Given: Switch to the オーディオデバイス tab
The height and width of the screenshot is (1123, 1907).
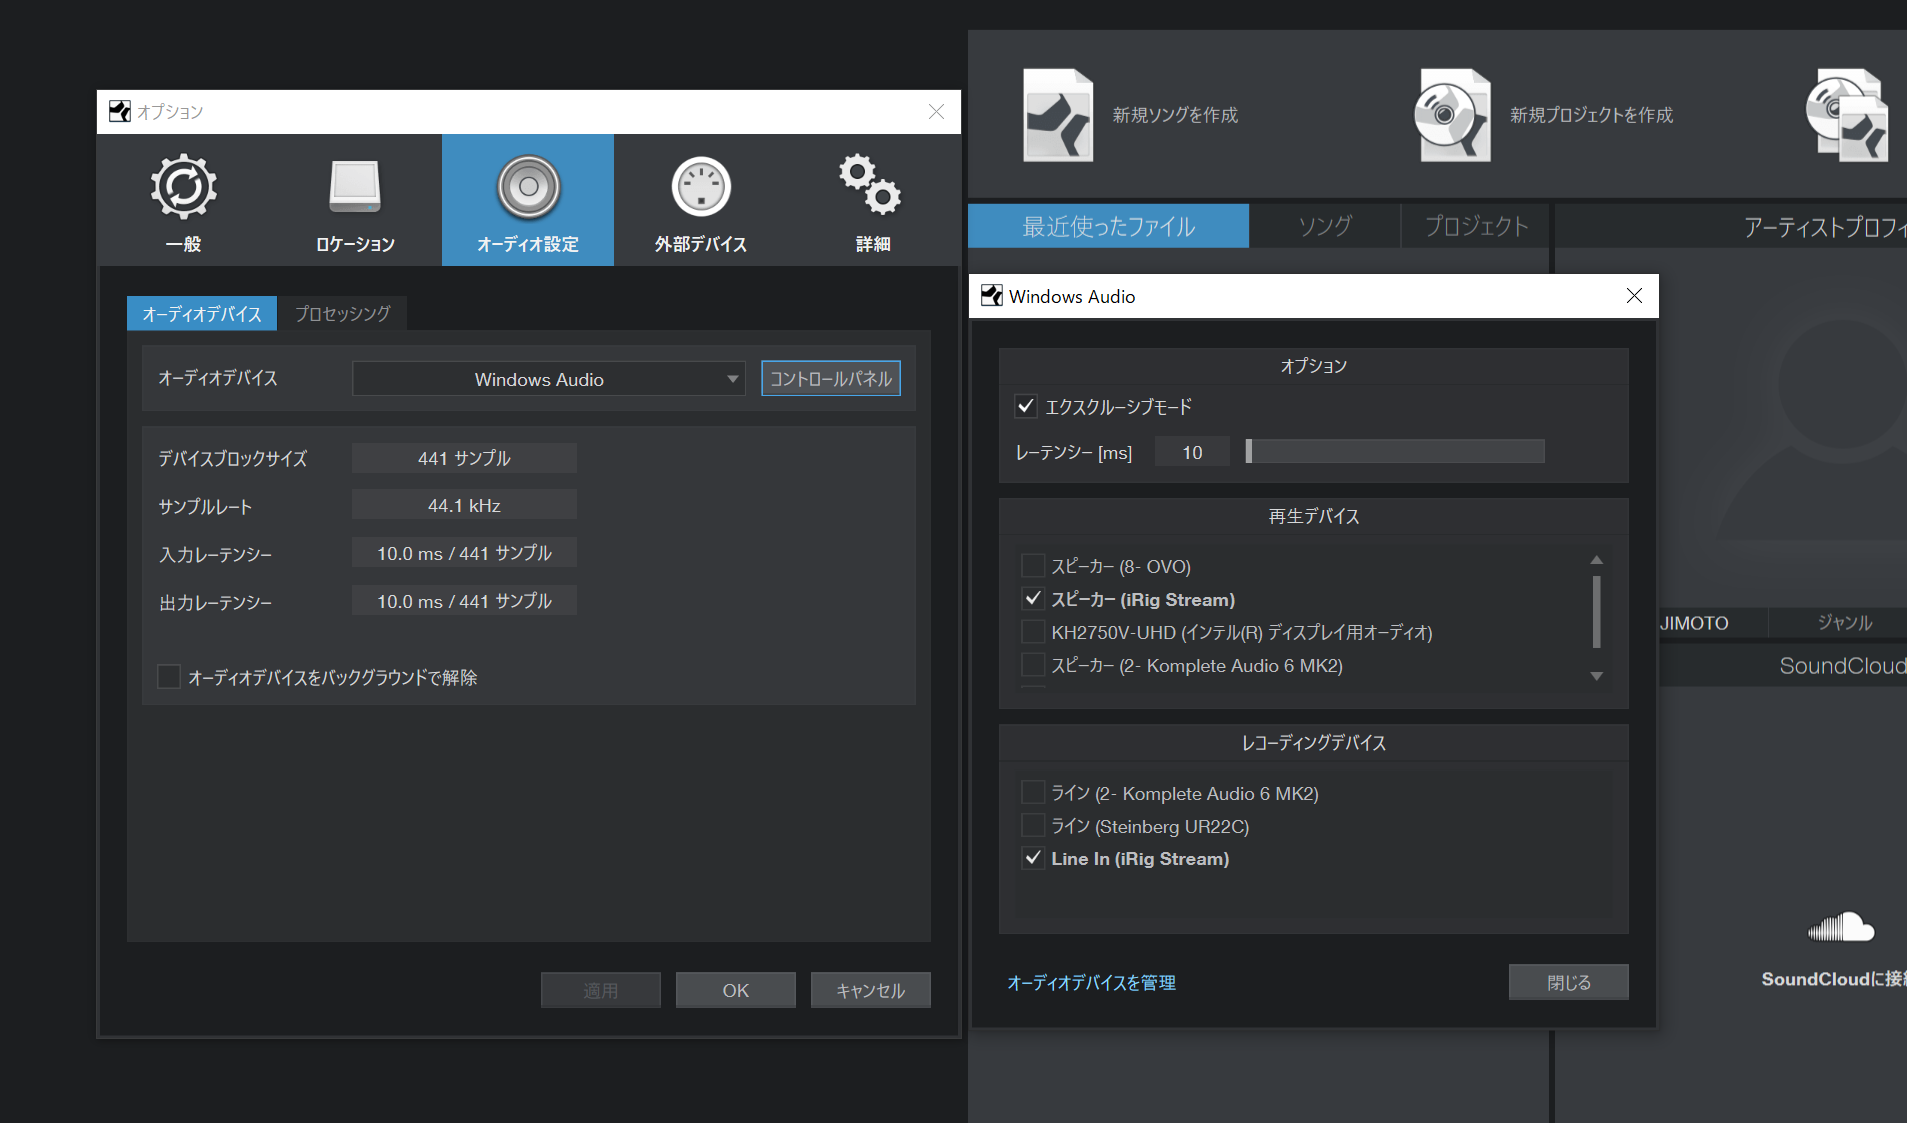Looking at the screenshot, I should [202, 314].
